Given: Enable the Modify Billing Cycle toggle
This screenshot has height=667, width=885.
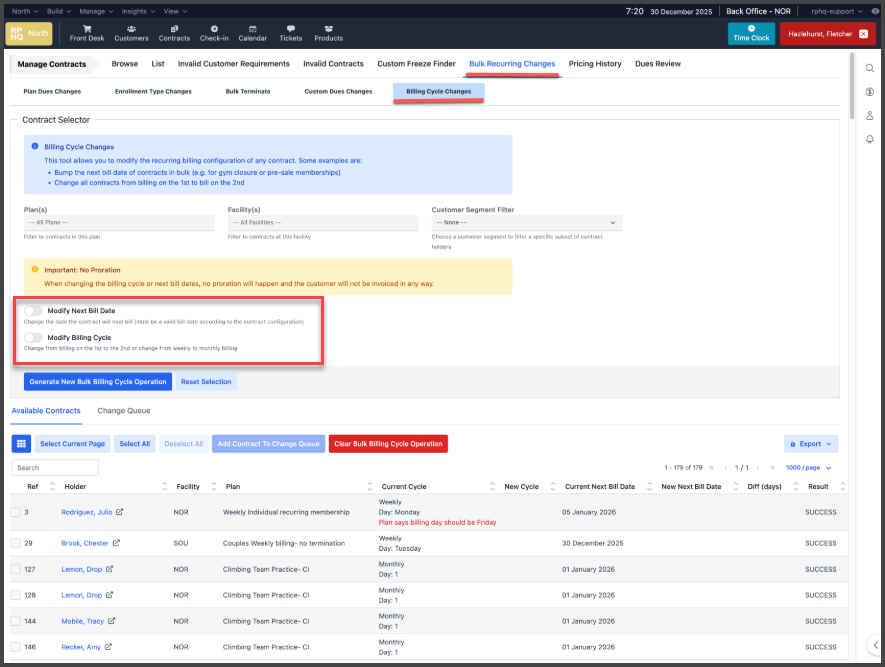Looking at the screenshot, I should 33,338.
